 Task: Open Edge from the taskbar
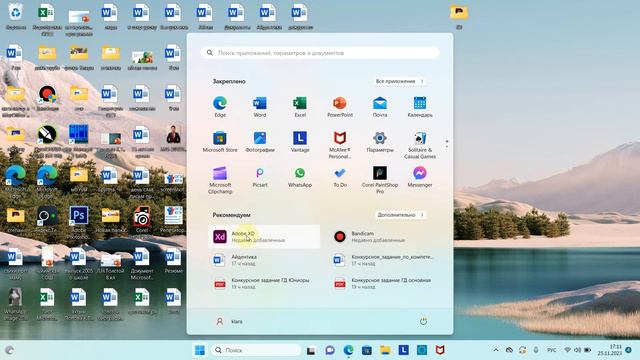click(348, 350)
